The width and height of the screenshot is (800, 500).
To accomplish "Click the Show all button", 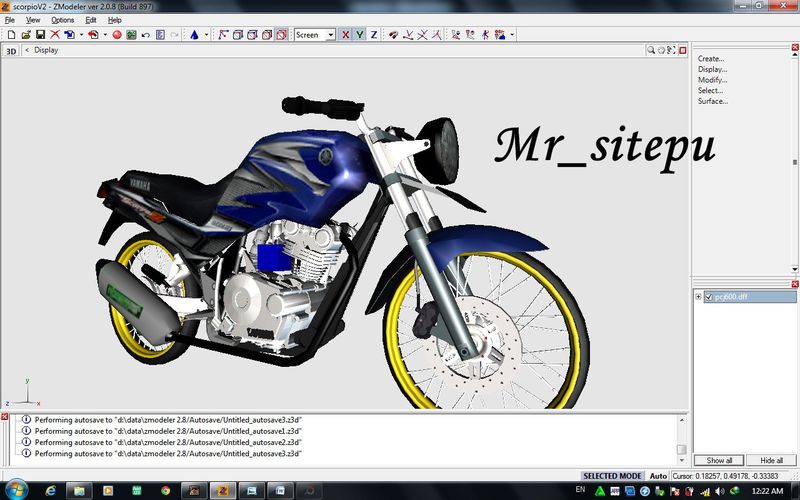I will click(719, 460).
